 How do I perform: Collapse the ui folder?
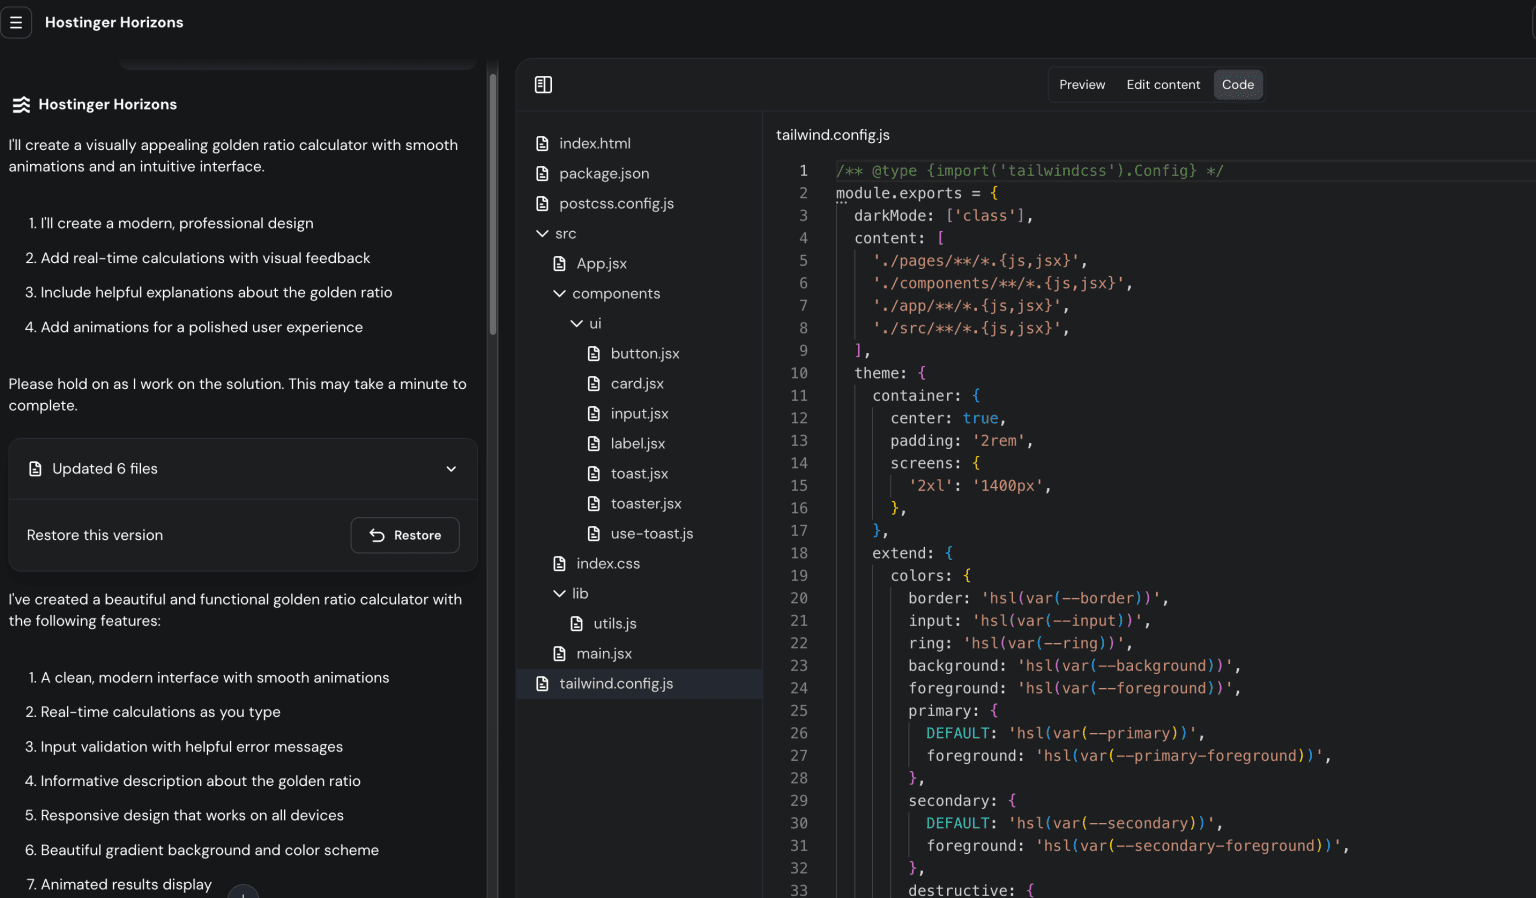point(577,324)
